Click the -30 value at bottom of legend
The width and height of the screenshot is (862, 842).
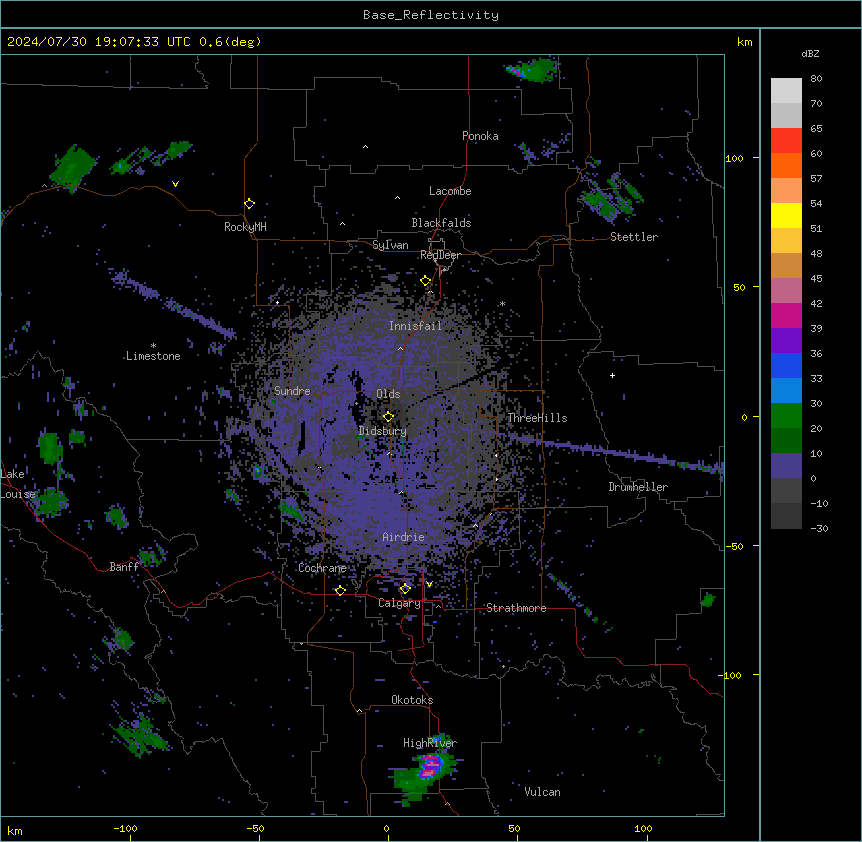(819, 528)
